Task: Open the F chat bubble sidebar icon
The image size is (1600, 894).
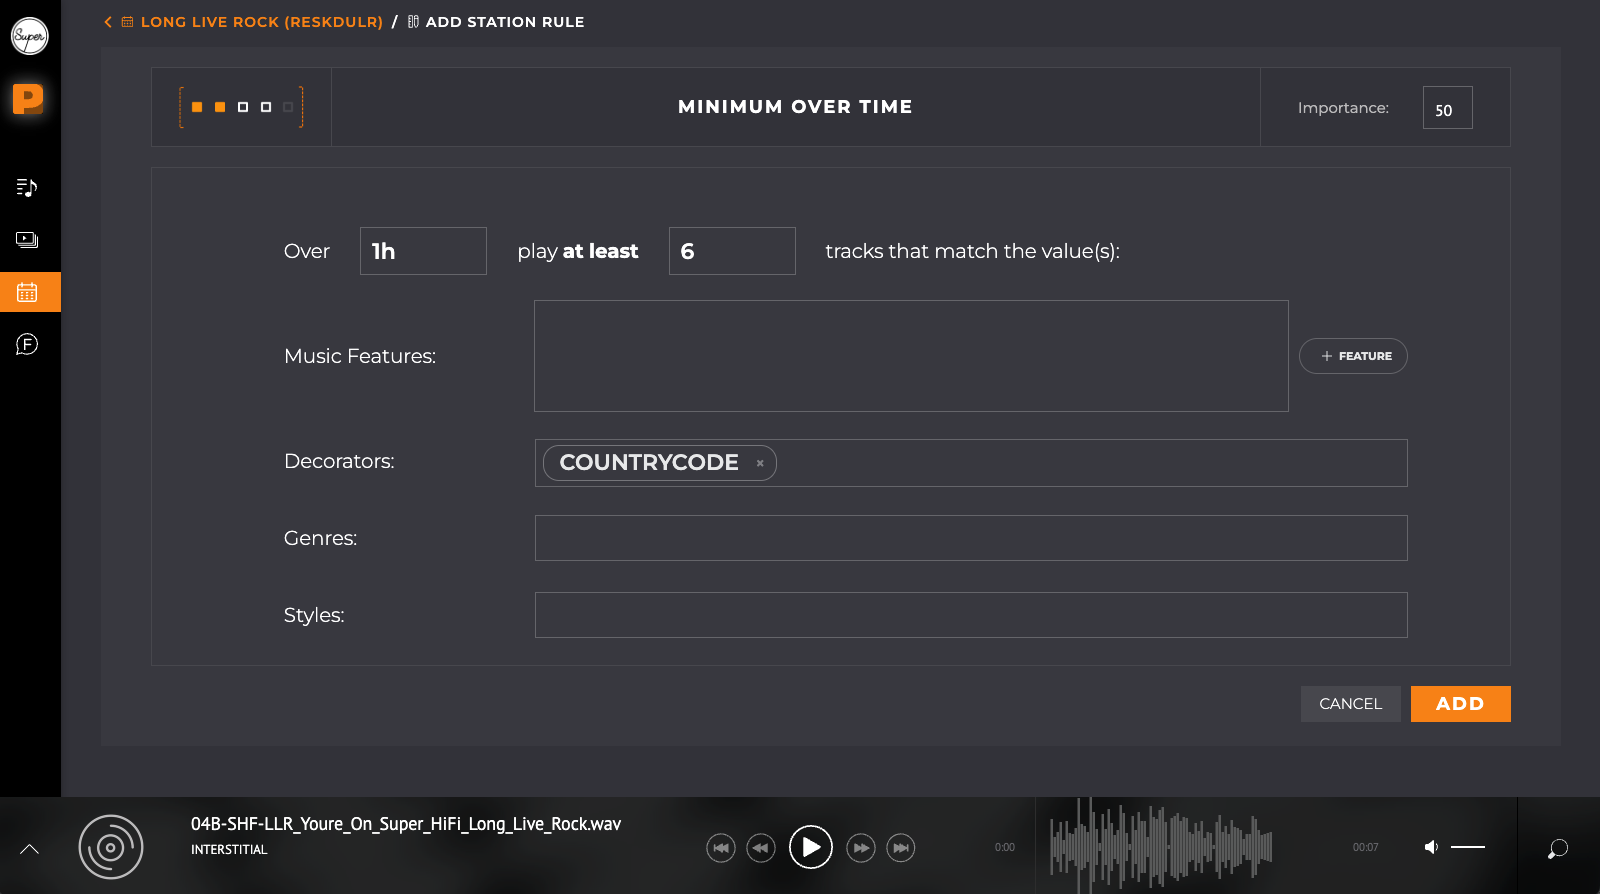Action: [x=27, y=344]
